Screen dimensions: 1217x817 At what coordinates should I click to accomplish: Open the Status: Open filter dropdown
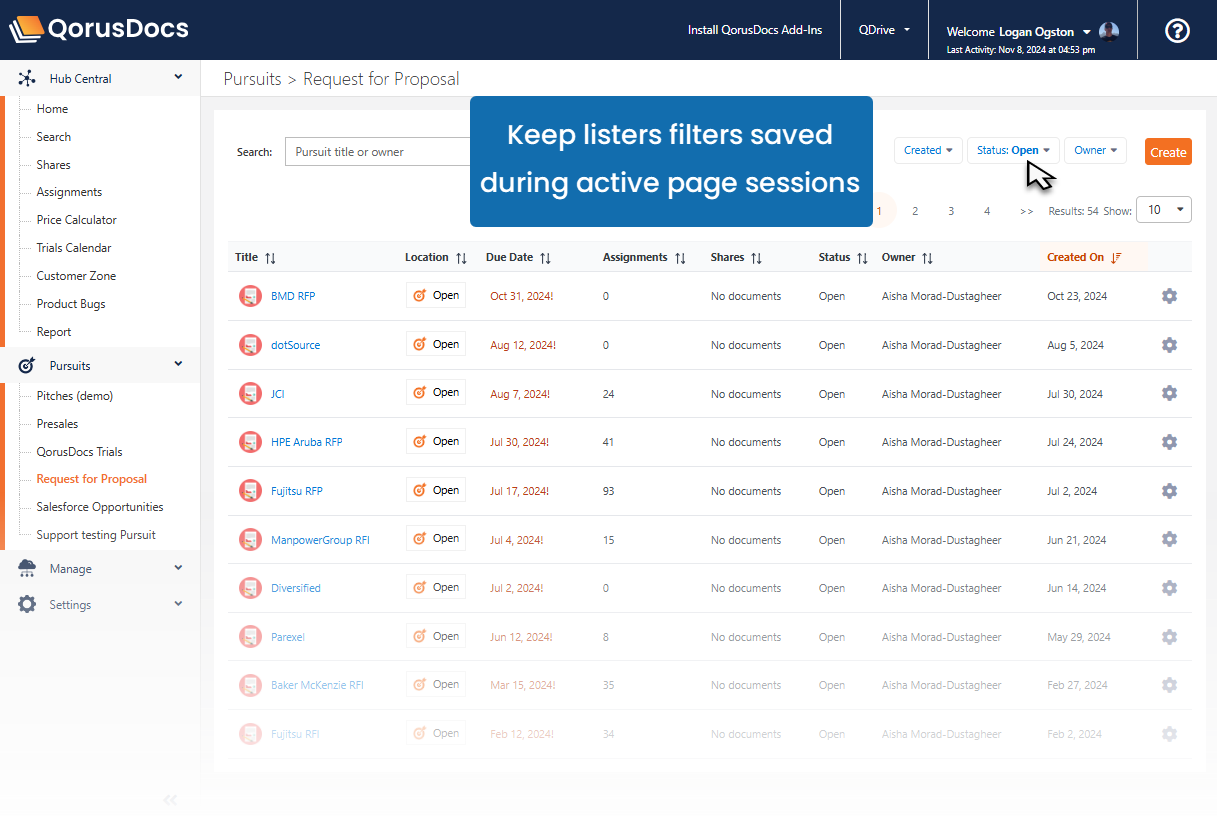[1013, 151]
